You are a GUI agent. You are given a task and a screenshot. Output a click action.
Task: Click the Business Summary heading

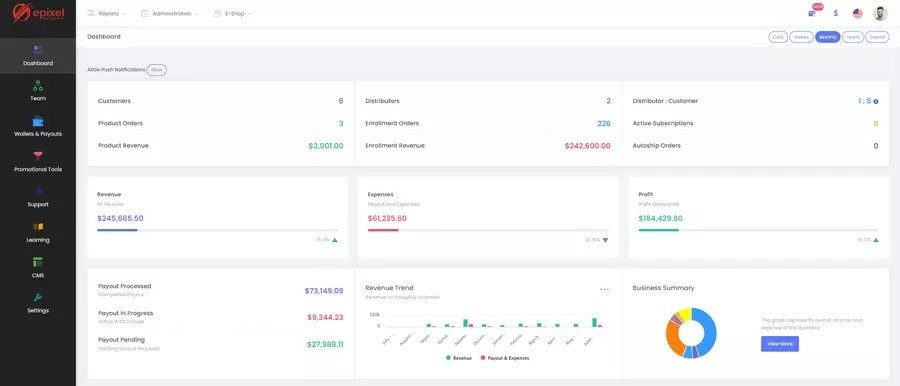coord(664,288)
